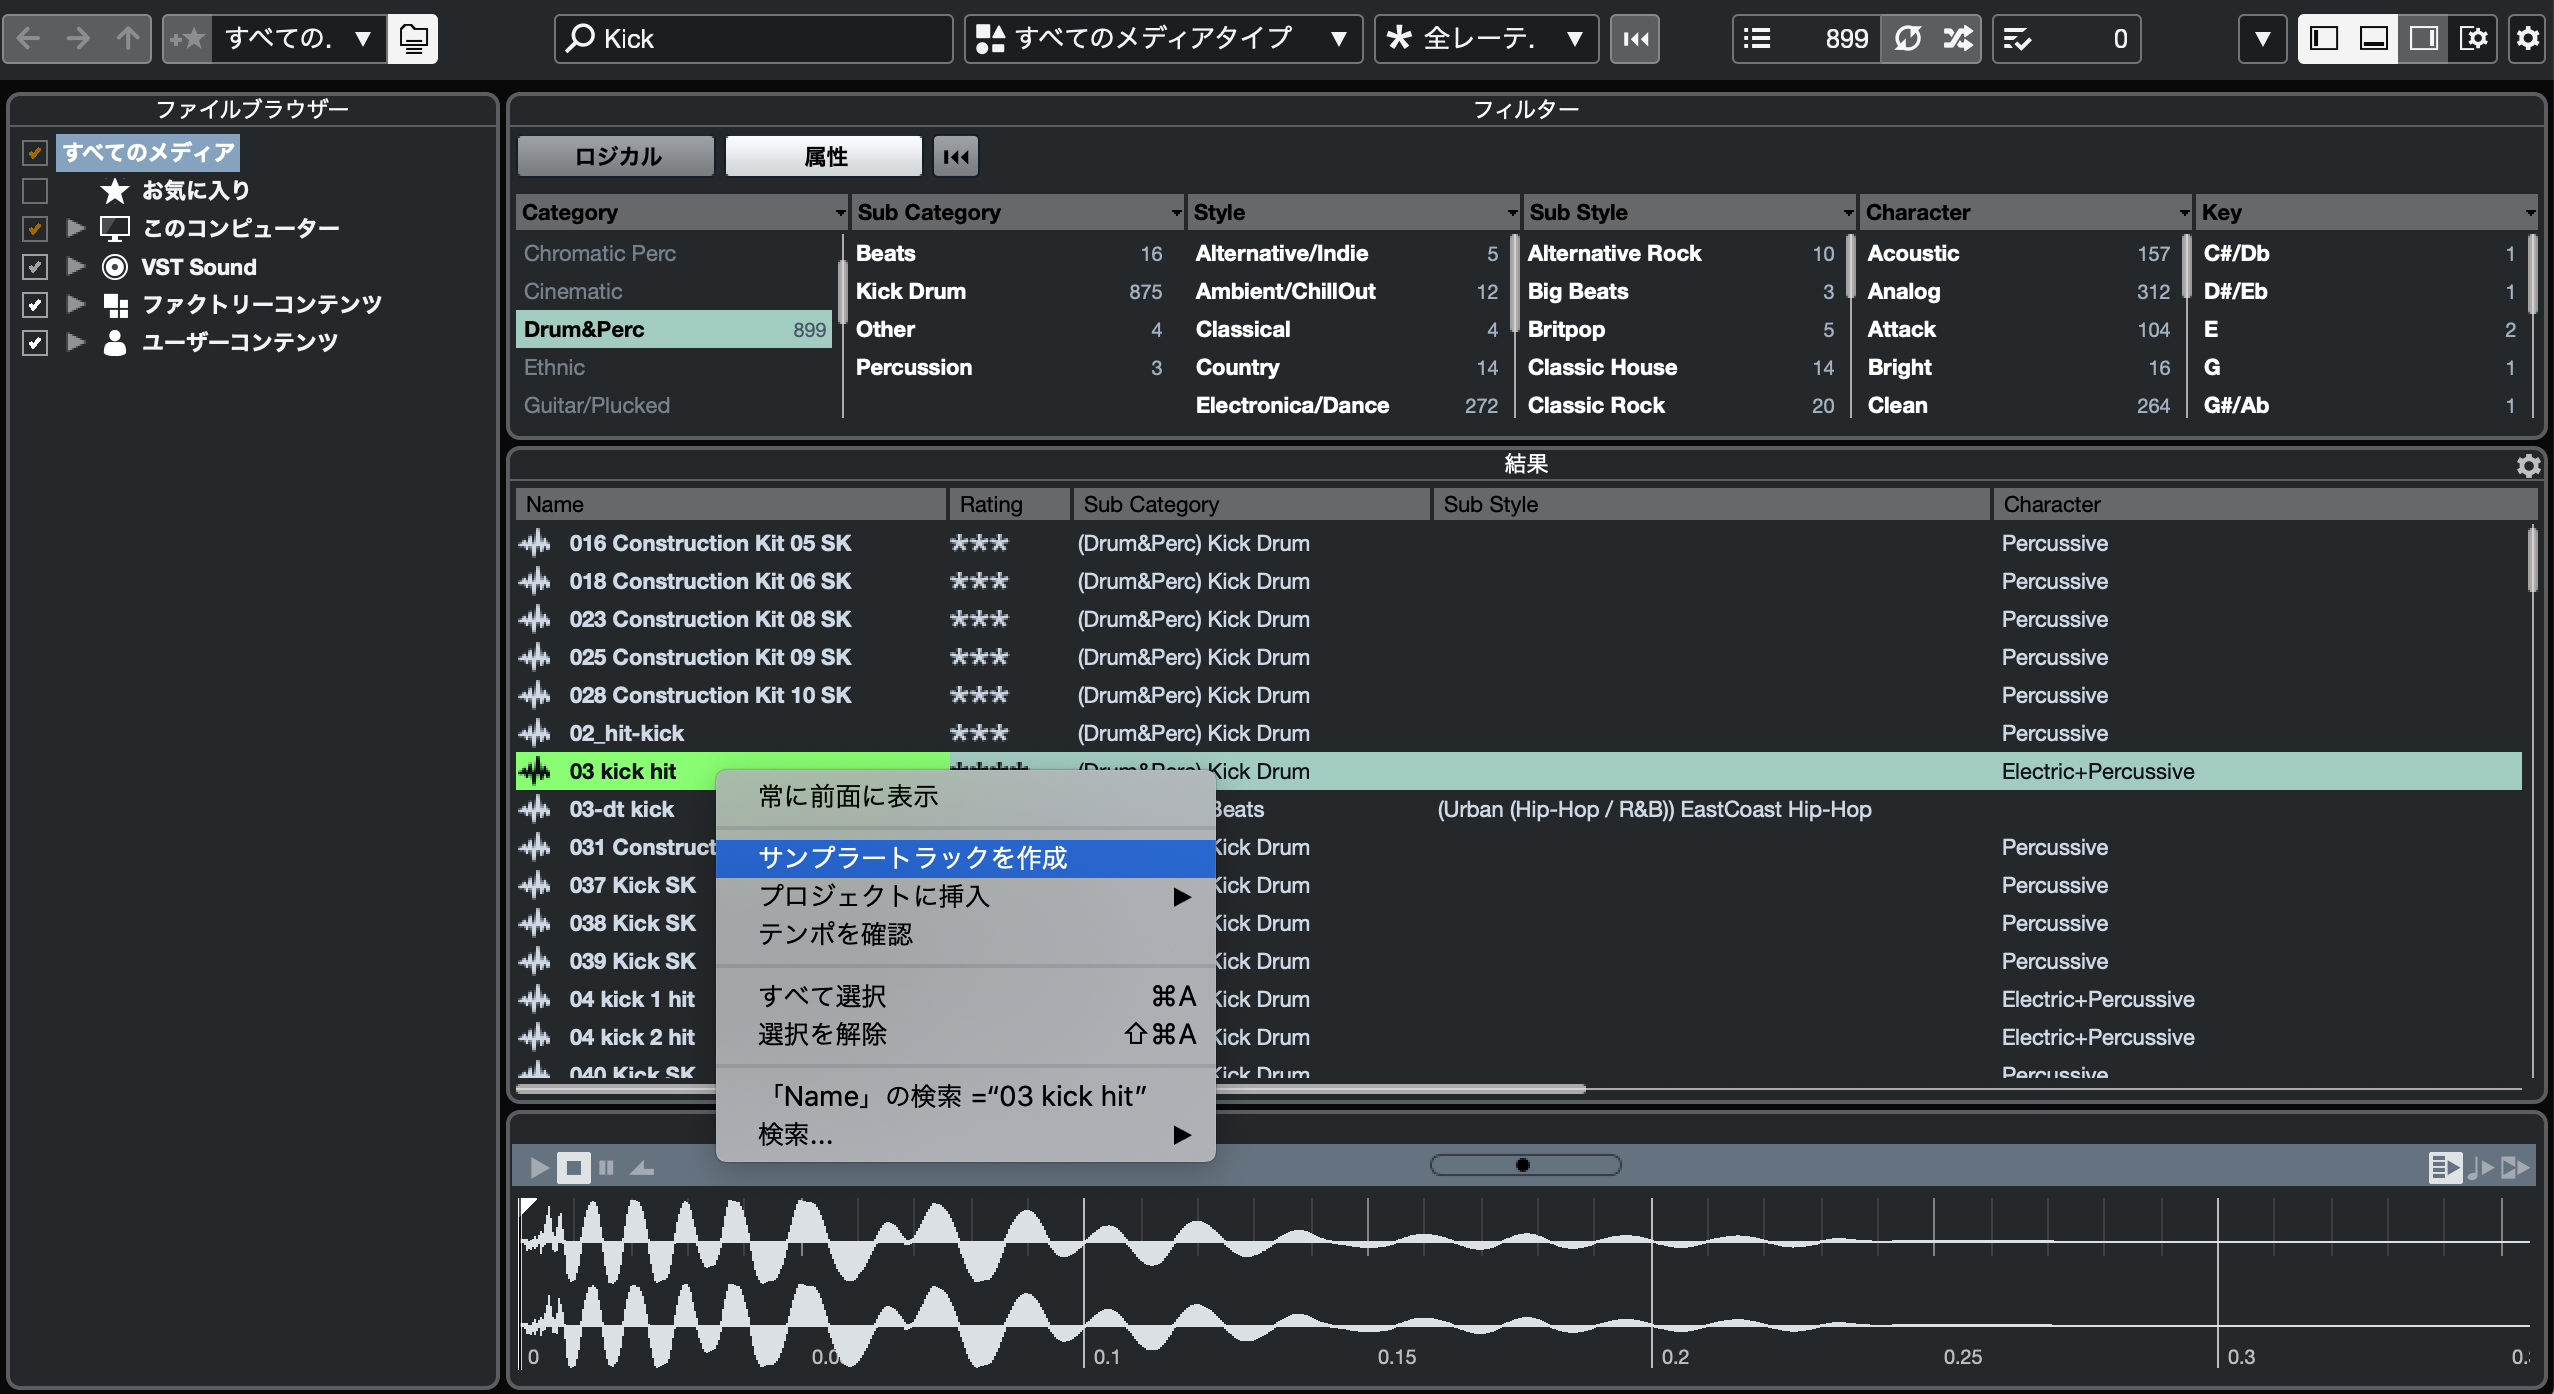Open the すべてのメディアタイプ dropdown
Screen dimensions: 2554x1394
click(1162, 39)
